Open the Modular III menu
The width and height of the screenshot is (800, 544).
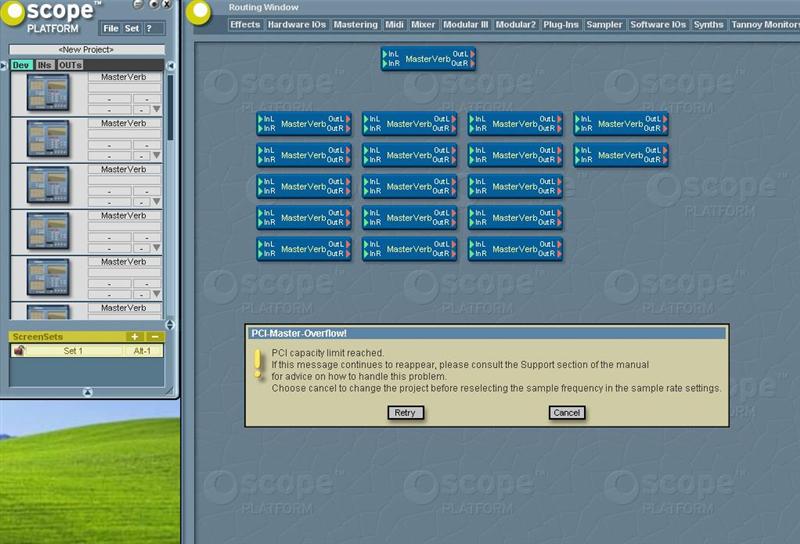click(466, 24)
